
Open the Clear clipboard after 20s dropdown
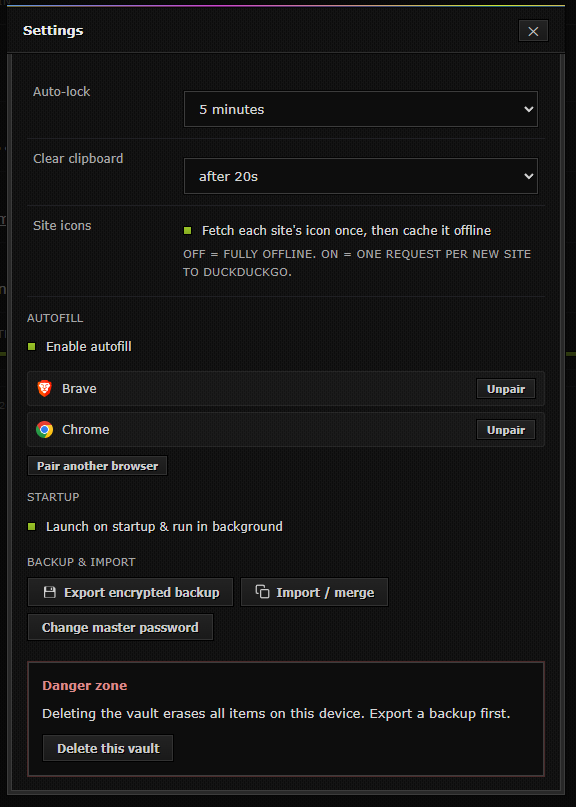coord(361,176)
